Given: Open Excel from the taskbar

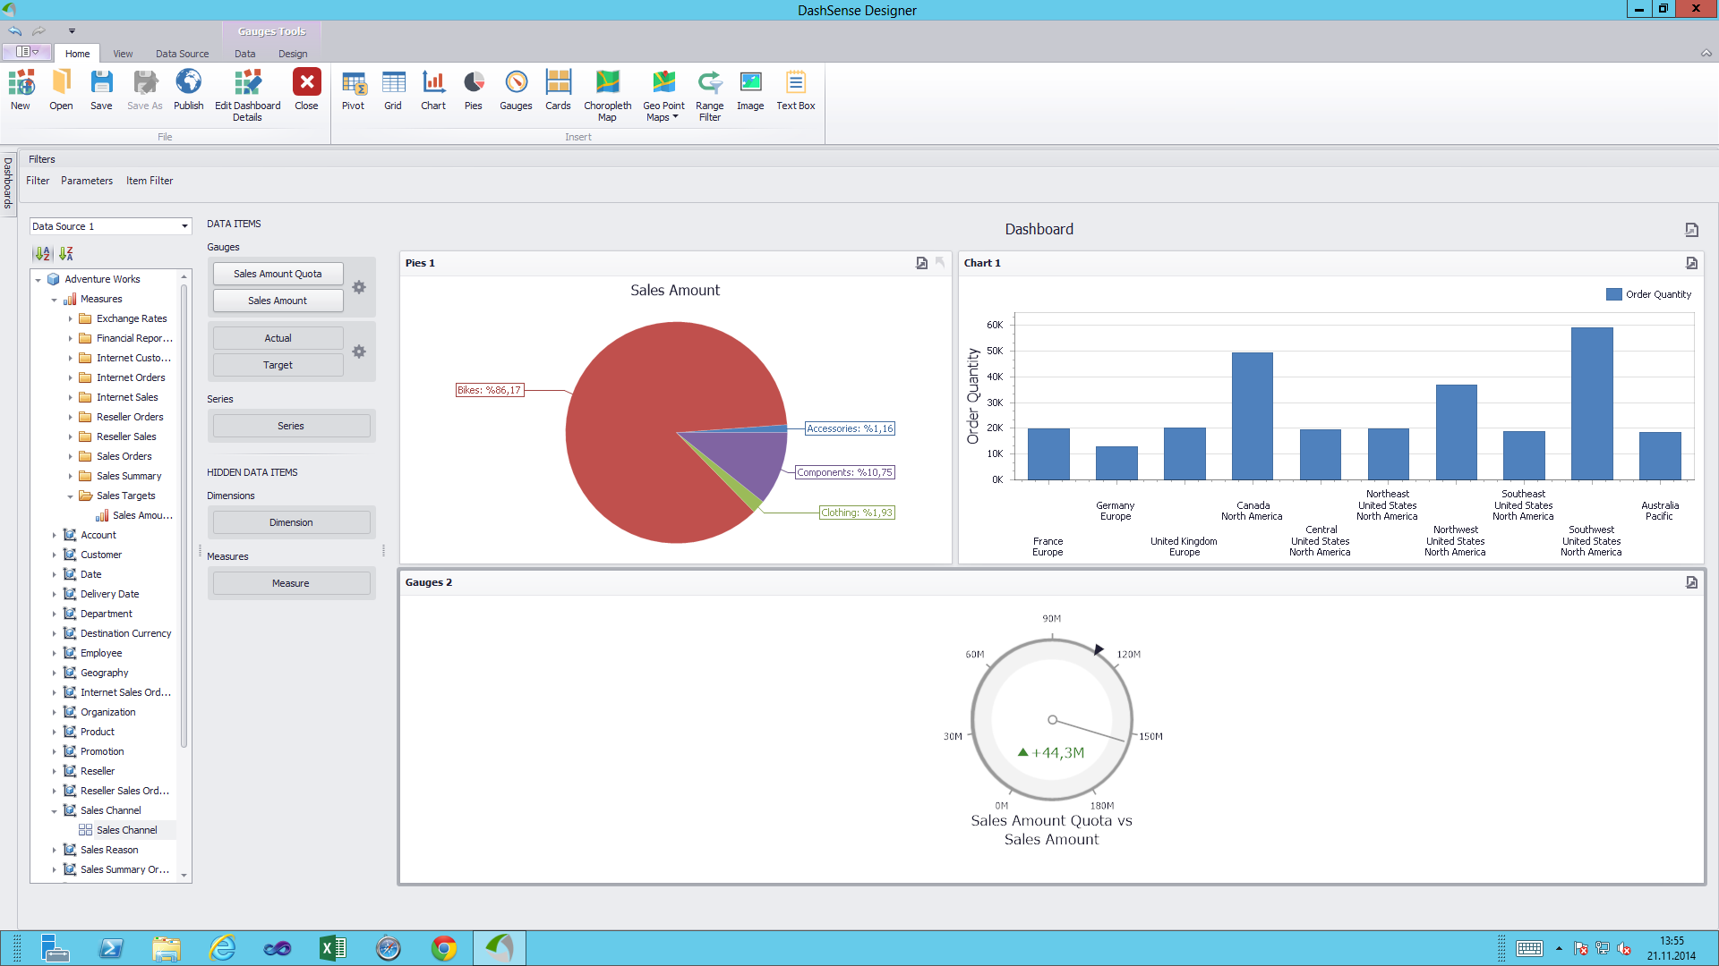Looking at the screenshot, I should [332, 947].
